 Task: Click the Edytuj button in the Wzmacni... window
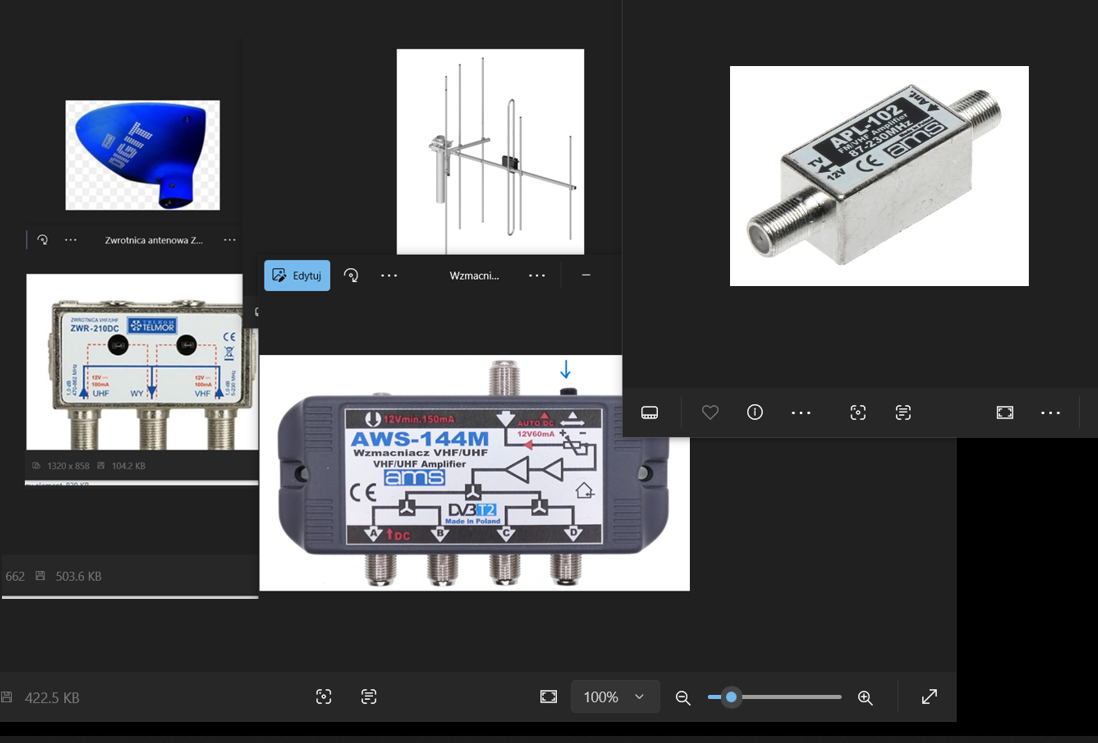coord(297,275)
